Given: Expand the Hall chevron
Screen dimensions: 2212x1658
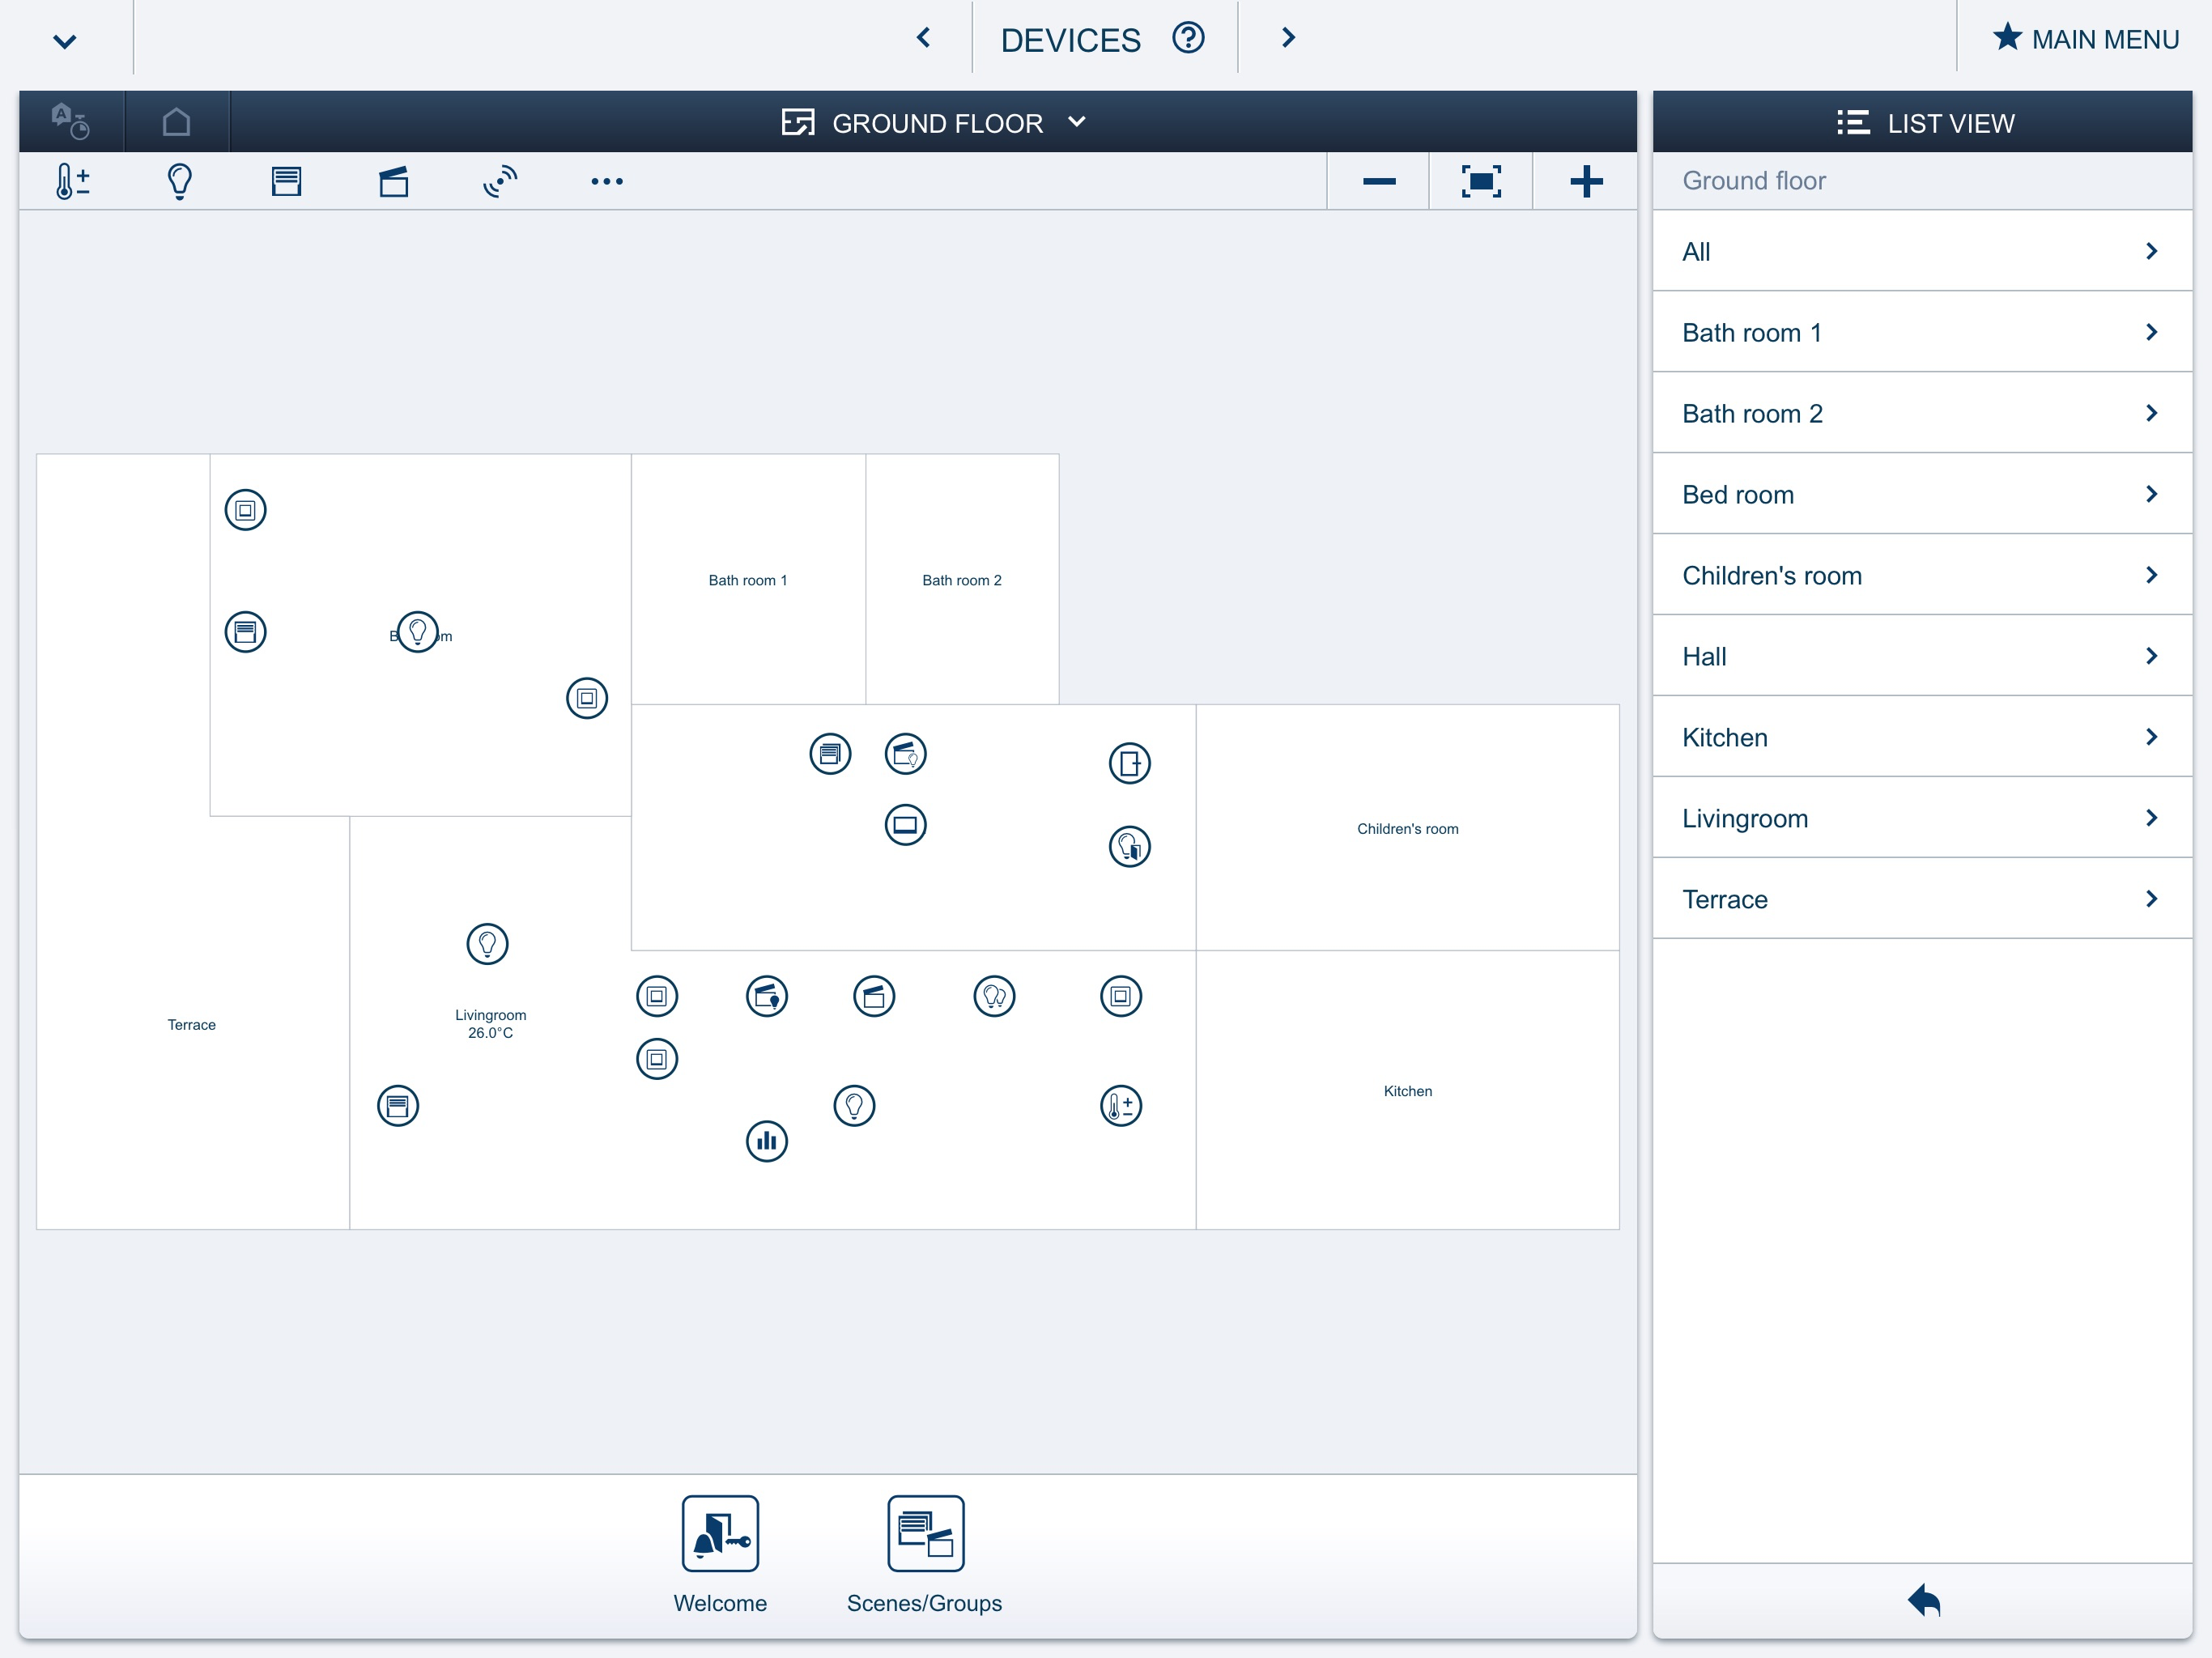Looking at the screenshot, I should (x=2152, y=656).
